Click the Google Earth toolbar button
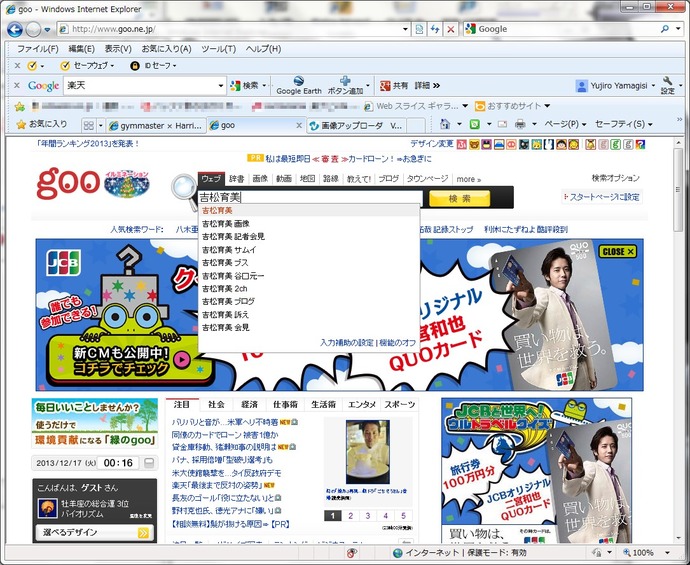Screen dimensions: 690x565 pos(299,85)
